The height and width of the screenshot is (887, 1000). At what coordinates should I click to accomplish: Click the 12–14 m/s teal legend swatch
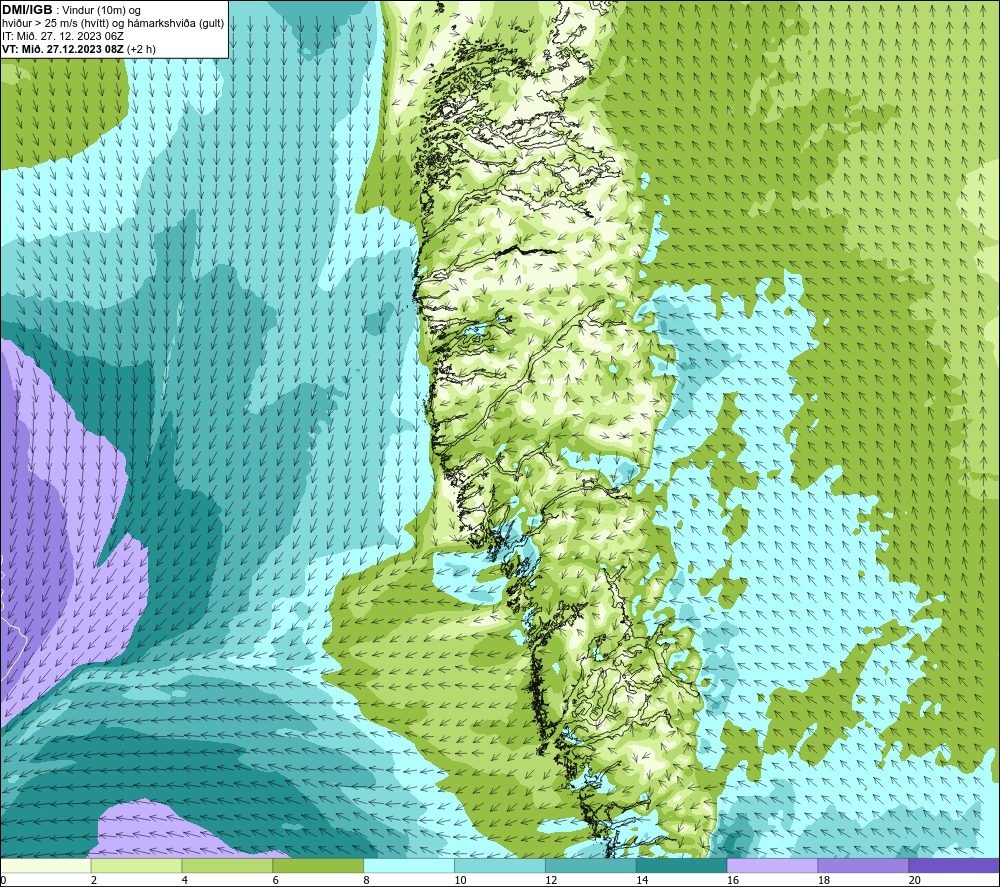(x=591, y=865)
